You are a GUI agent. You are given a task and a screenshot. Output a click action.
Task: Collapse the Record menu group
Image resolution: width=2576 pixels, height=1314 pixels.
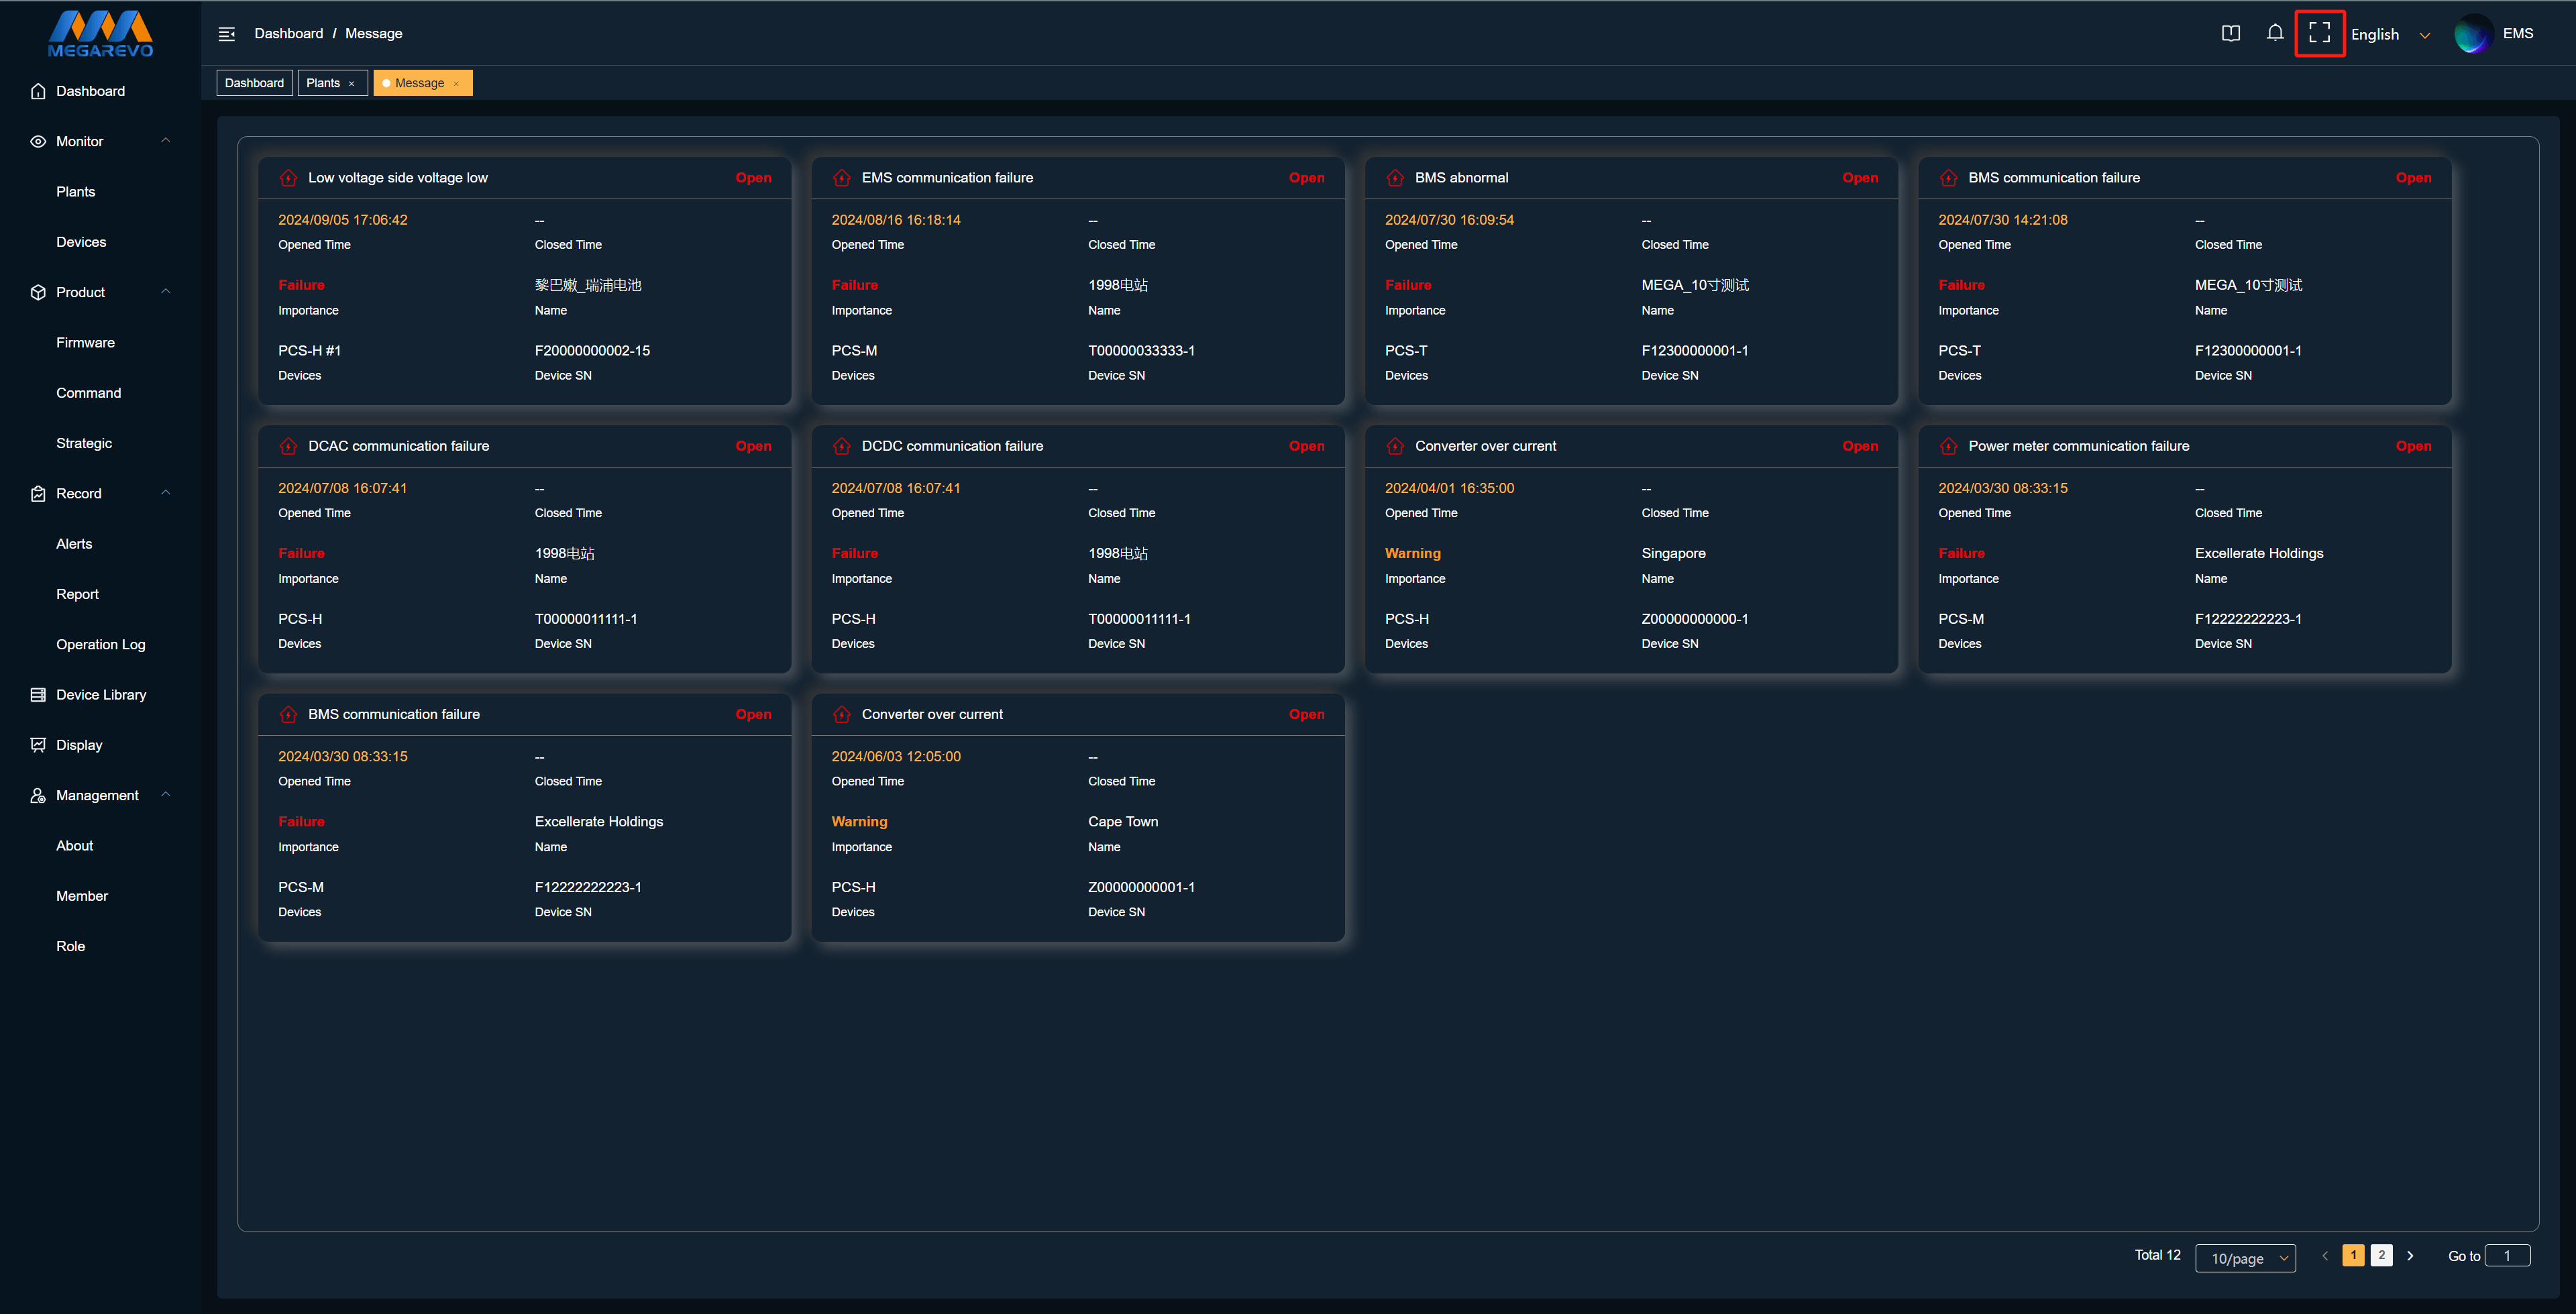[x=166, y=492]
